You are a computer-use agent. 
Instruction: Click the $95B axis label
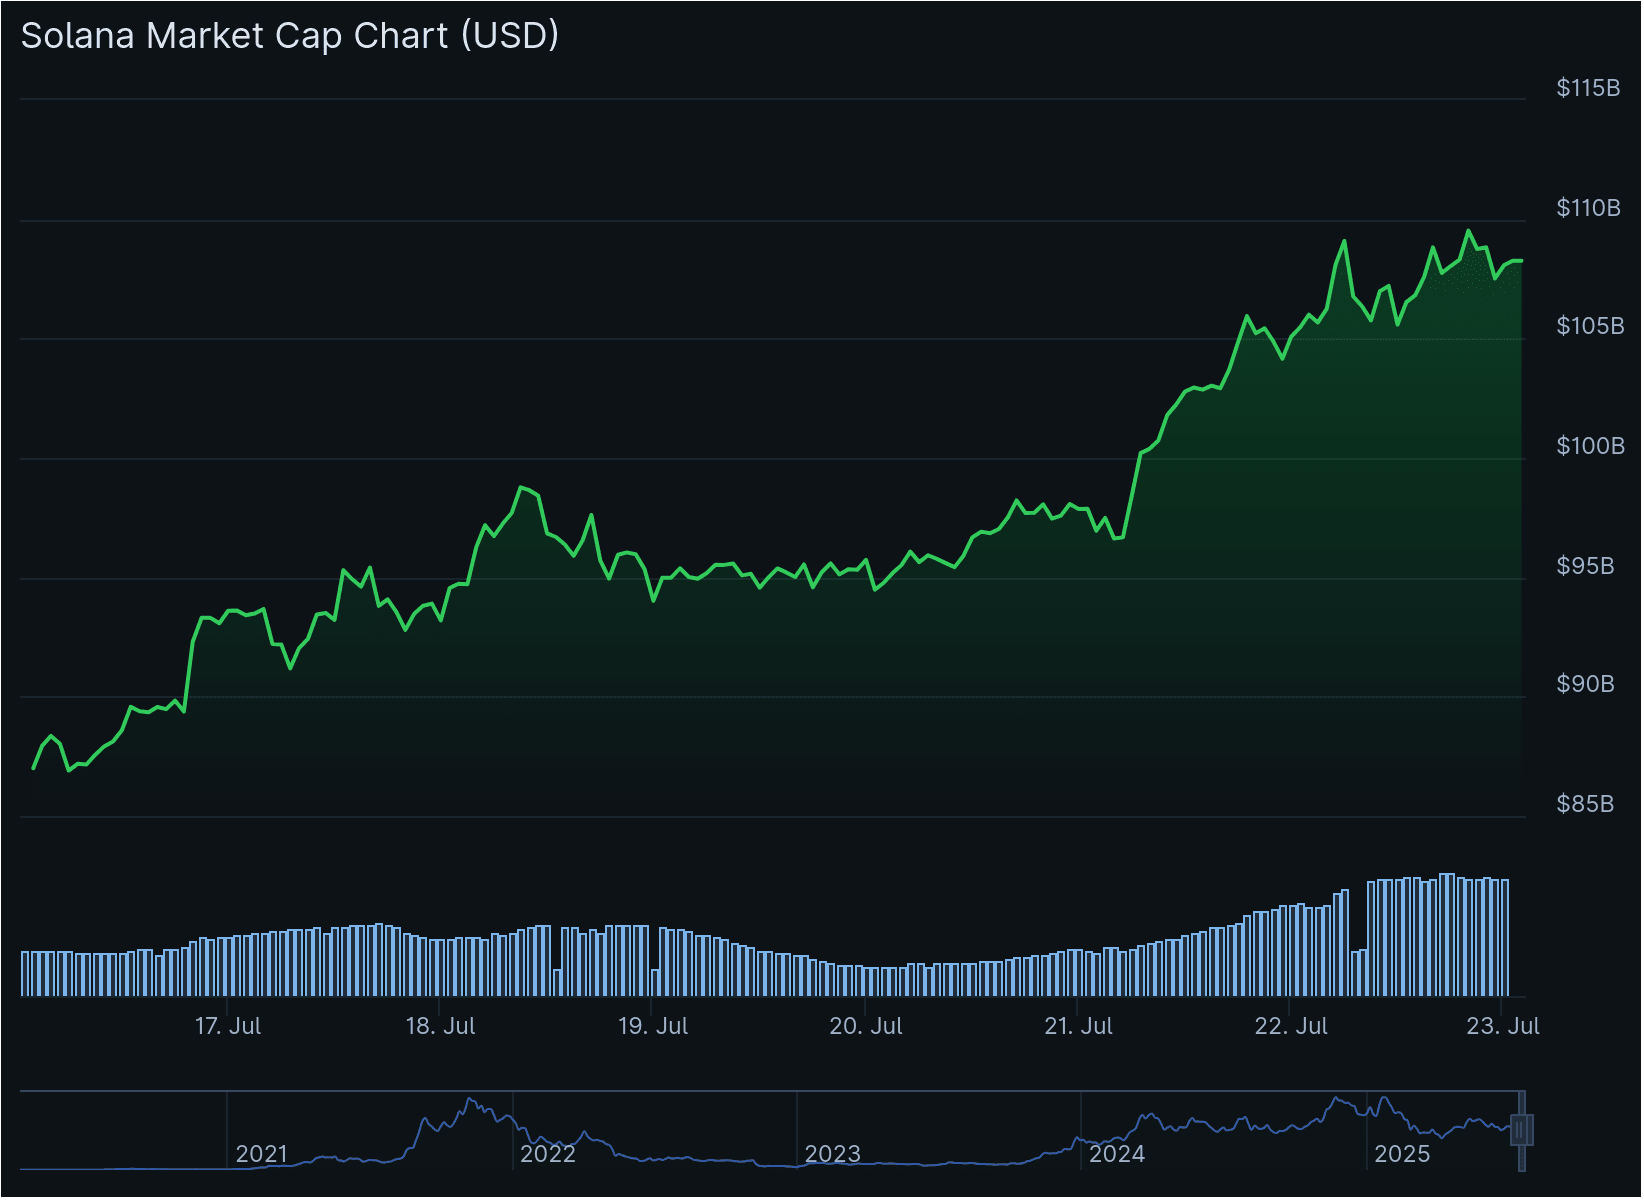(1585, 566)
